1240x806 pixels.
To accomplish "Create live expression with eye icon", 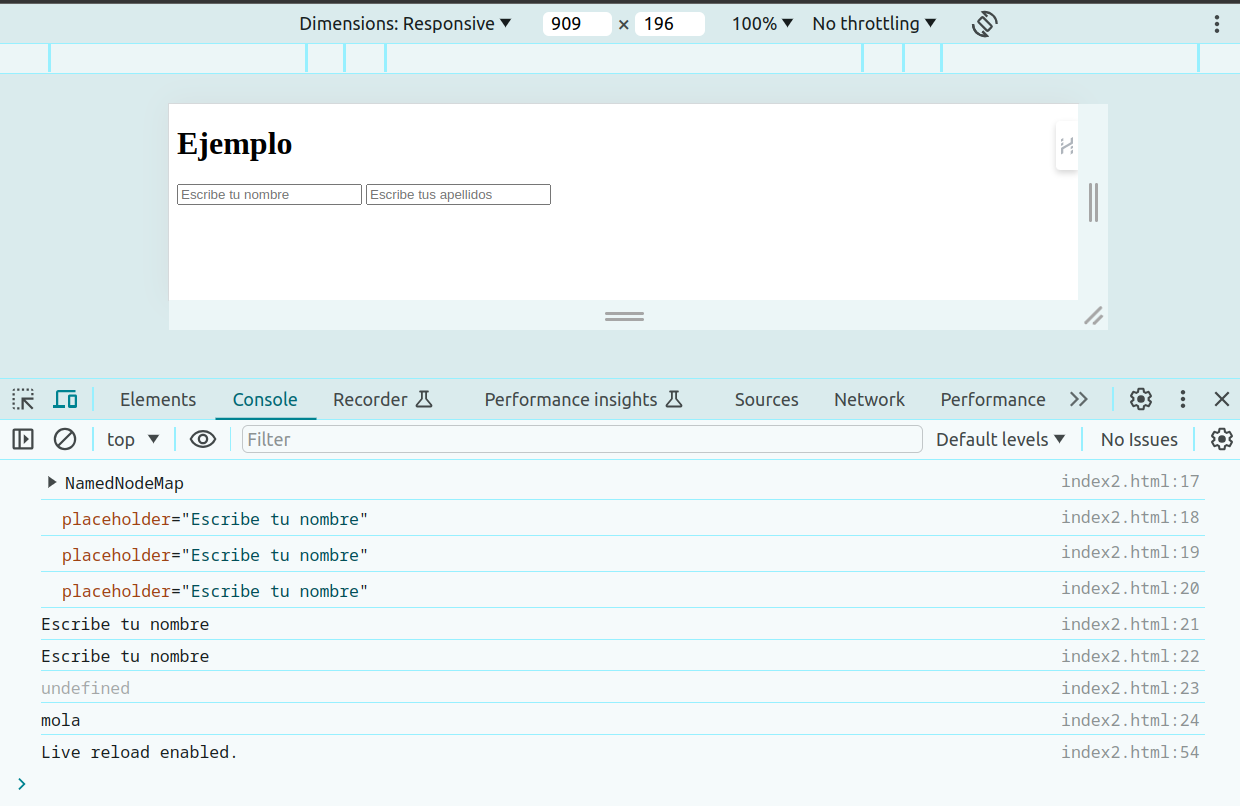I will point(203,439).
